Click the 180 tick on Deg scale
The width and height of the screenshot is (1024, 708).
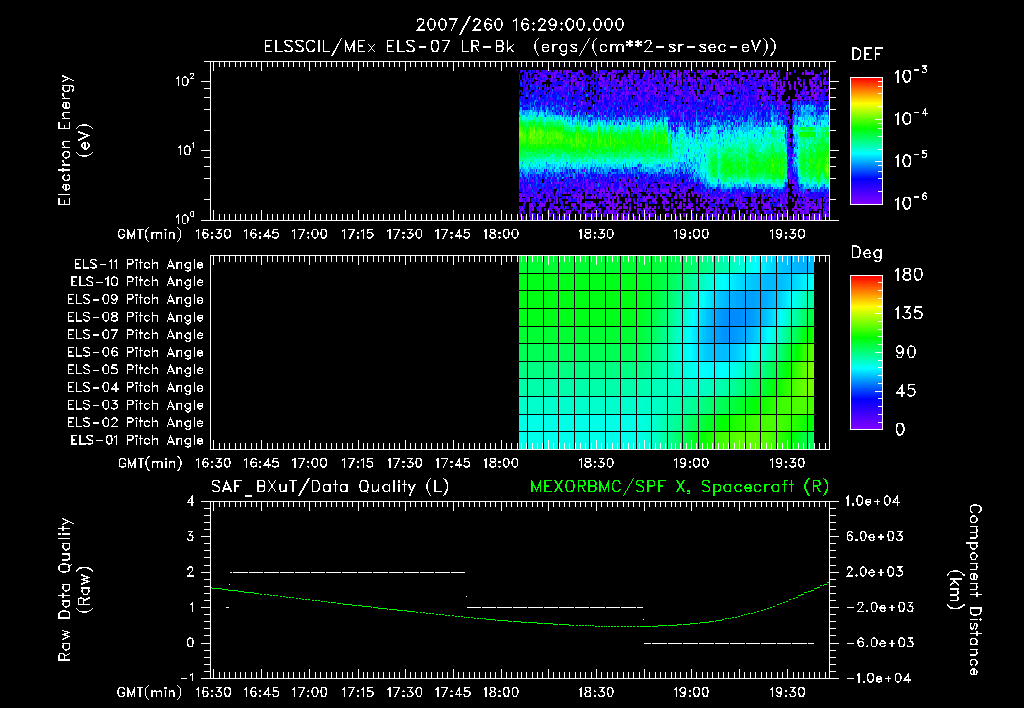908,274
